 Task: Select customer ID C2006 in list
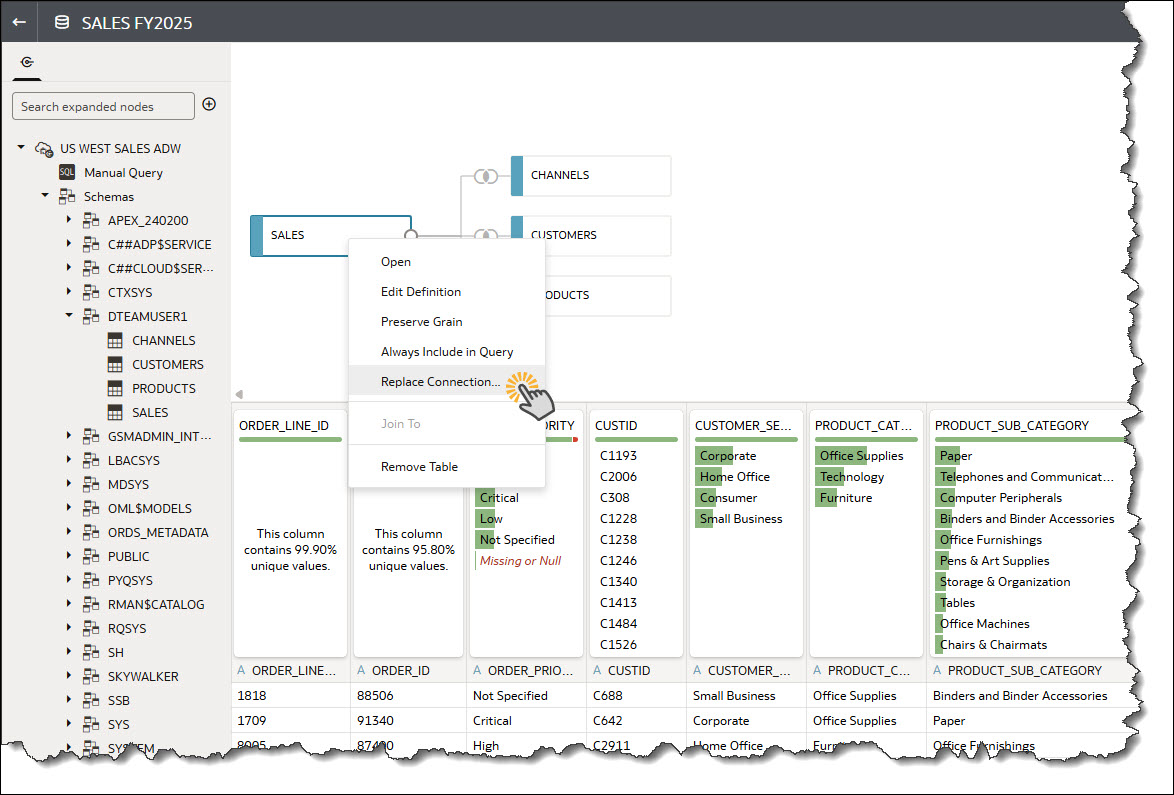(618, 477)
